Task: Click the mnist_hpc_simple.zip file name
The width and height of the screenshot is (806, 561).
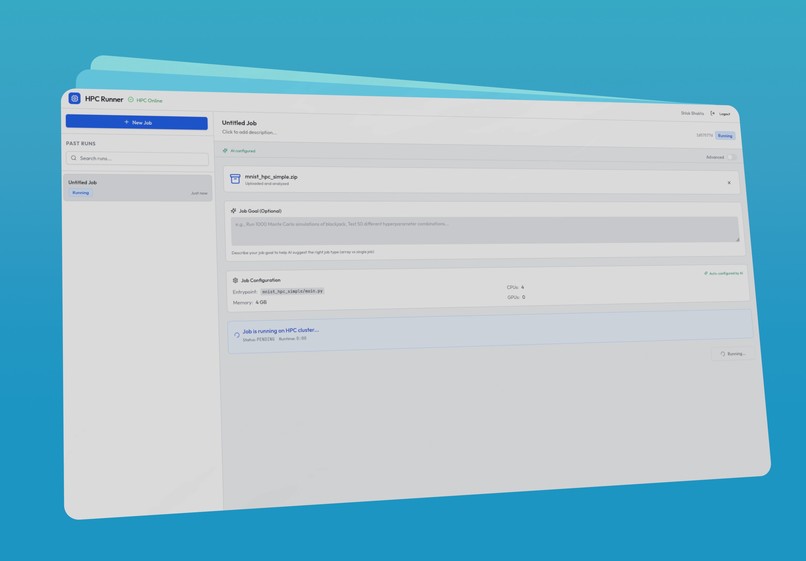Action: 271,177
